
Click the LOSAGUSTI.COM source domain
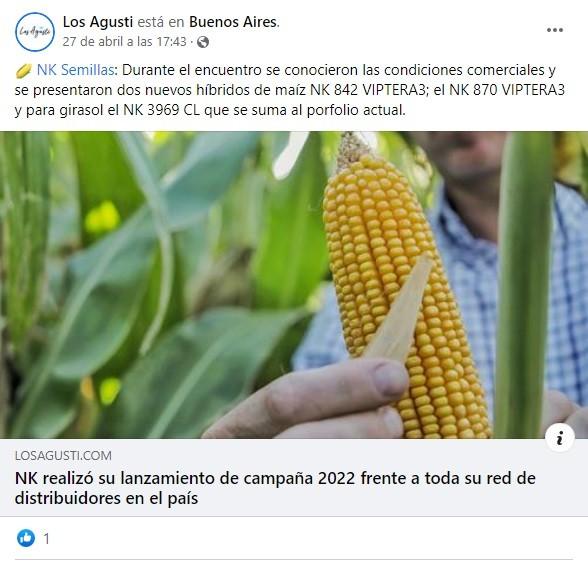63,455
